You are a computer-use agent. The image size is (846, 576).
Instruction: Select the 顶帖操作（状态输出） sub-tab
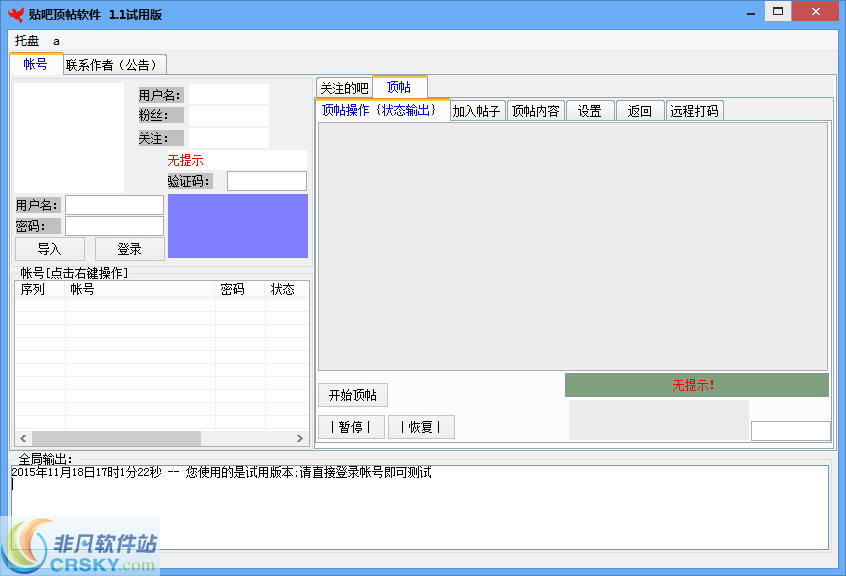(382, 110)
